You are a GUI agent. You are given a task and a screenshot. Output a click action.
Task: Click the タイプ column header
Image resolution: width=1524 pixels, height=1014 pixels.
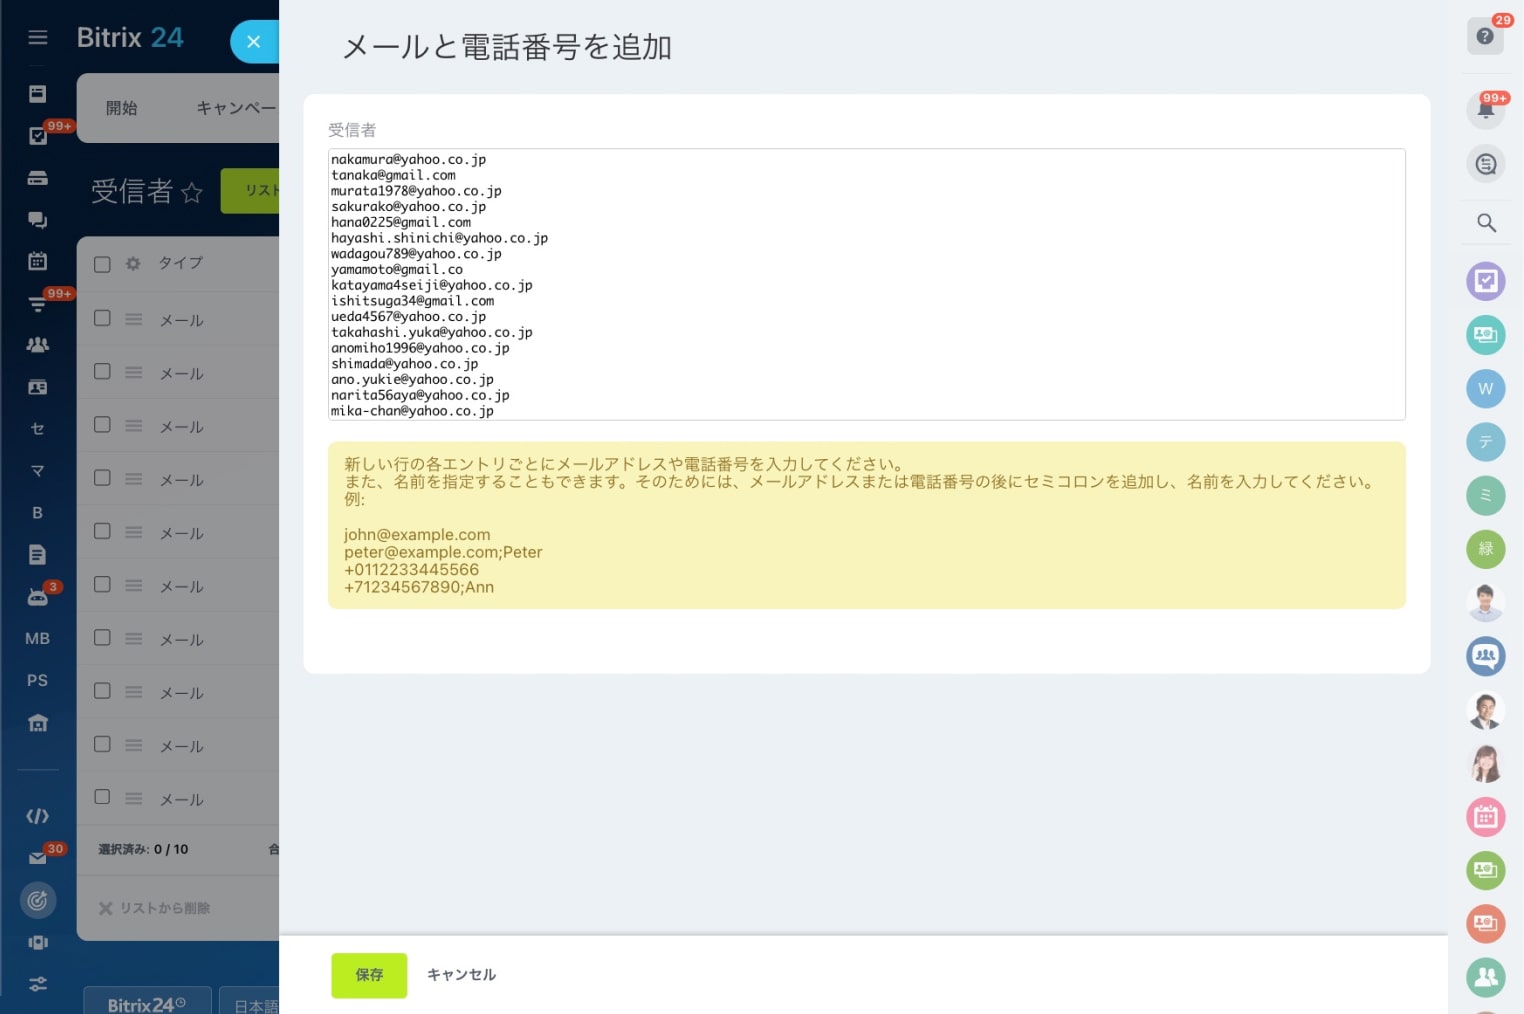pos(181,263)
